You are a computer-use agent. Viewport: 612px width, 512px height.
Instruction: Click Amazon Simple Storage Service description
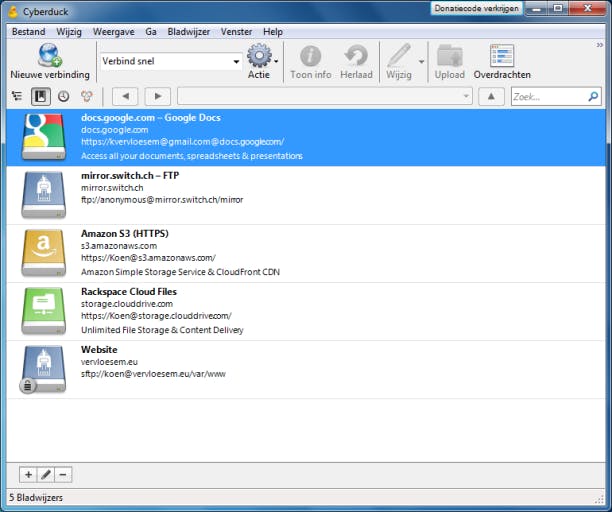180,272
